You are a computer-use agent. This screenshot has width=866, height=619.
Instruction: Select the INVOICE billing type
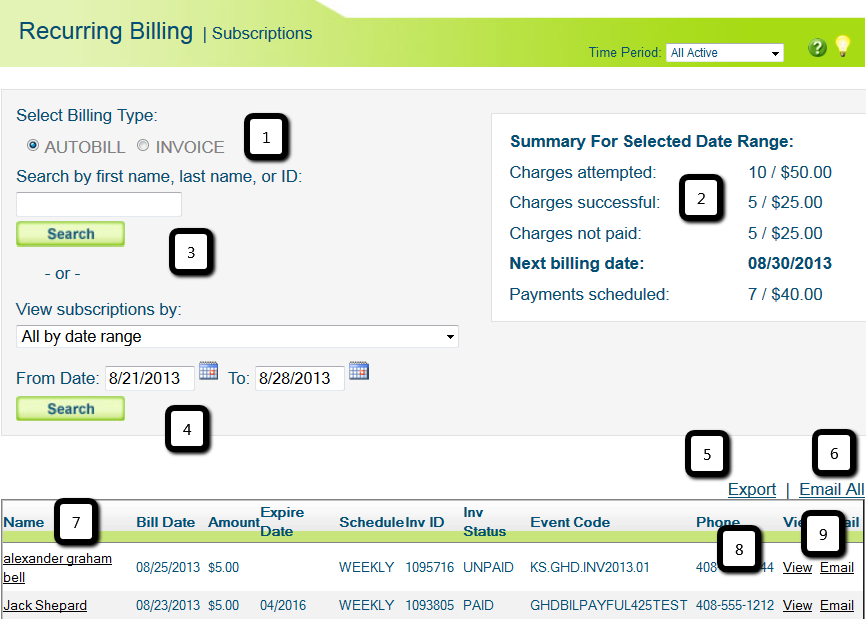click(x=143, y=146)
